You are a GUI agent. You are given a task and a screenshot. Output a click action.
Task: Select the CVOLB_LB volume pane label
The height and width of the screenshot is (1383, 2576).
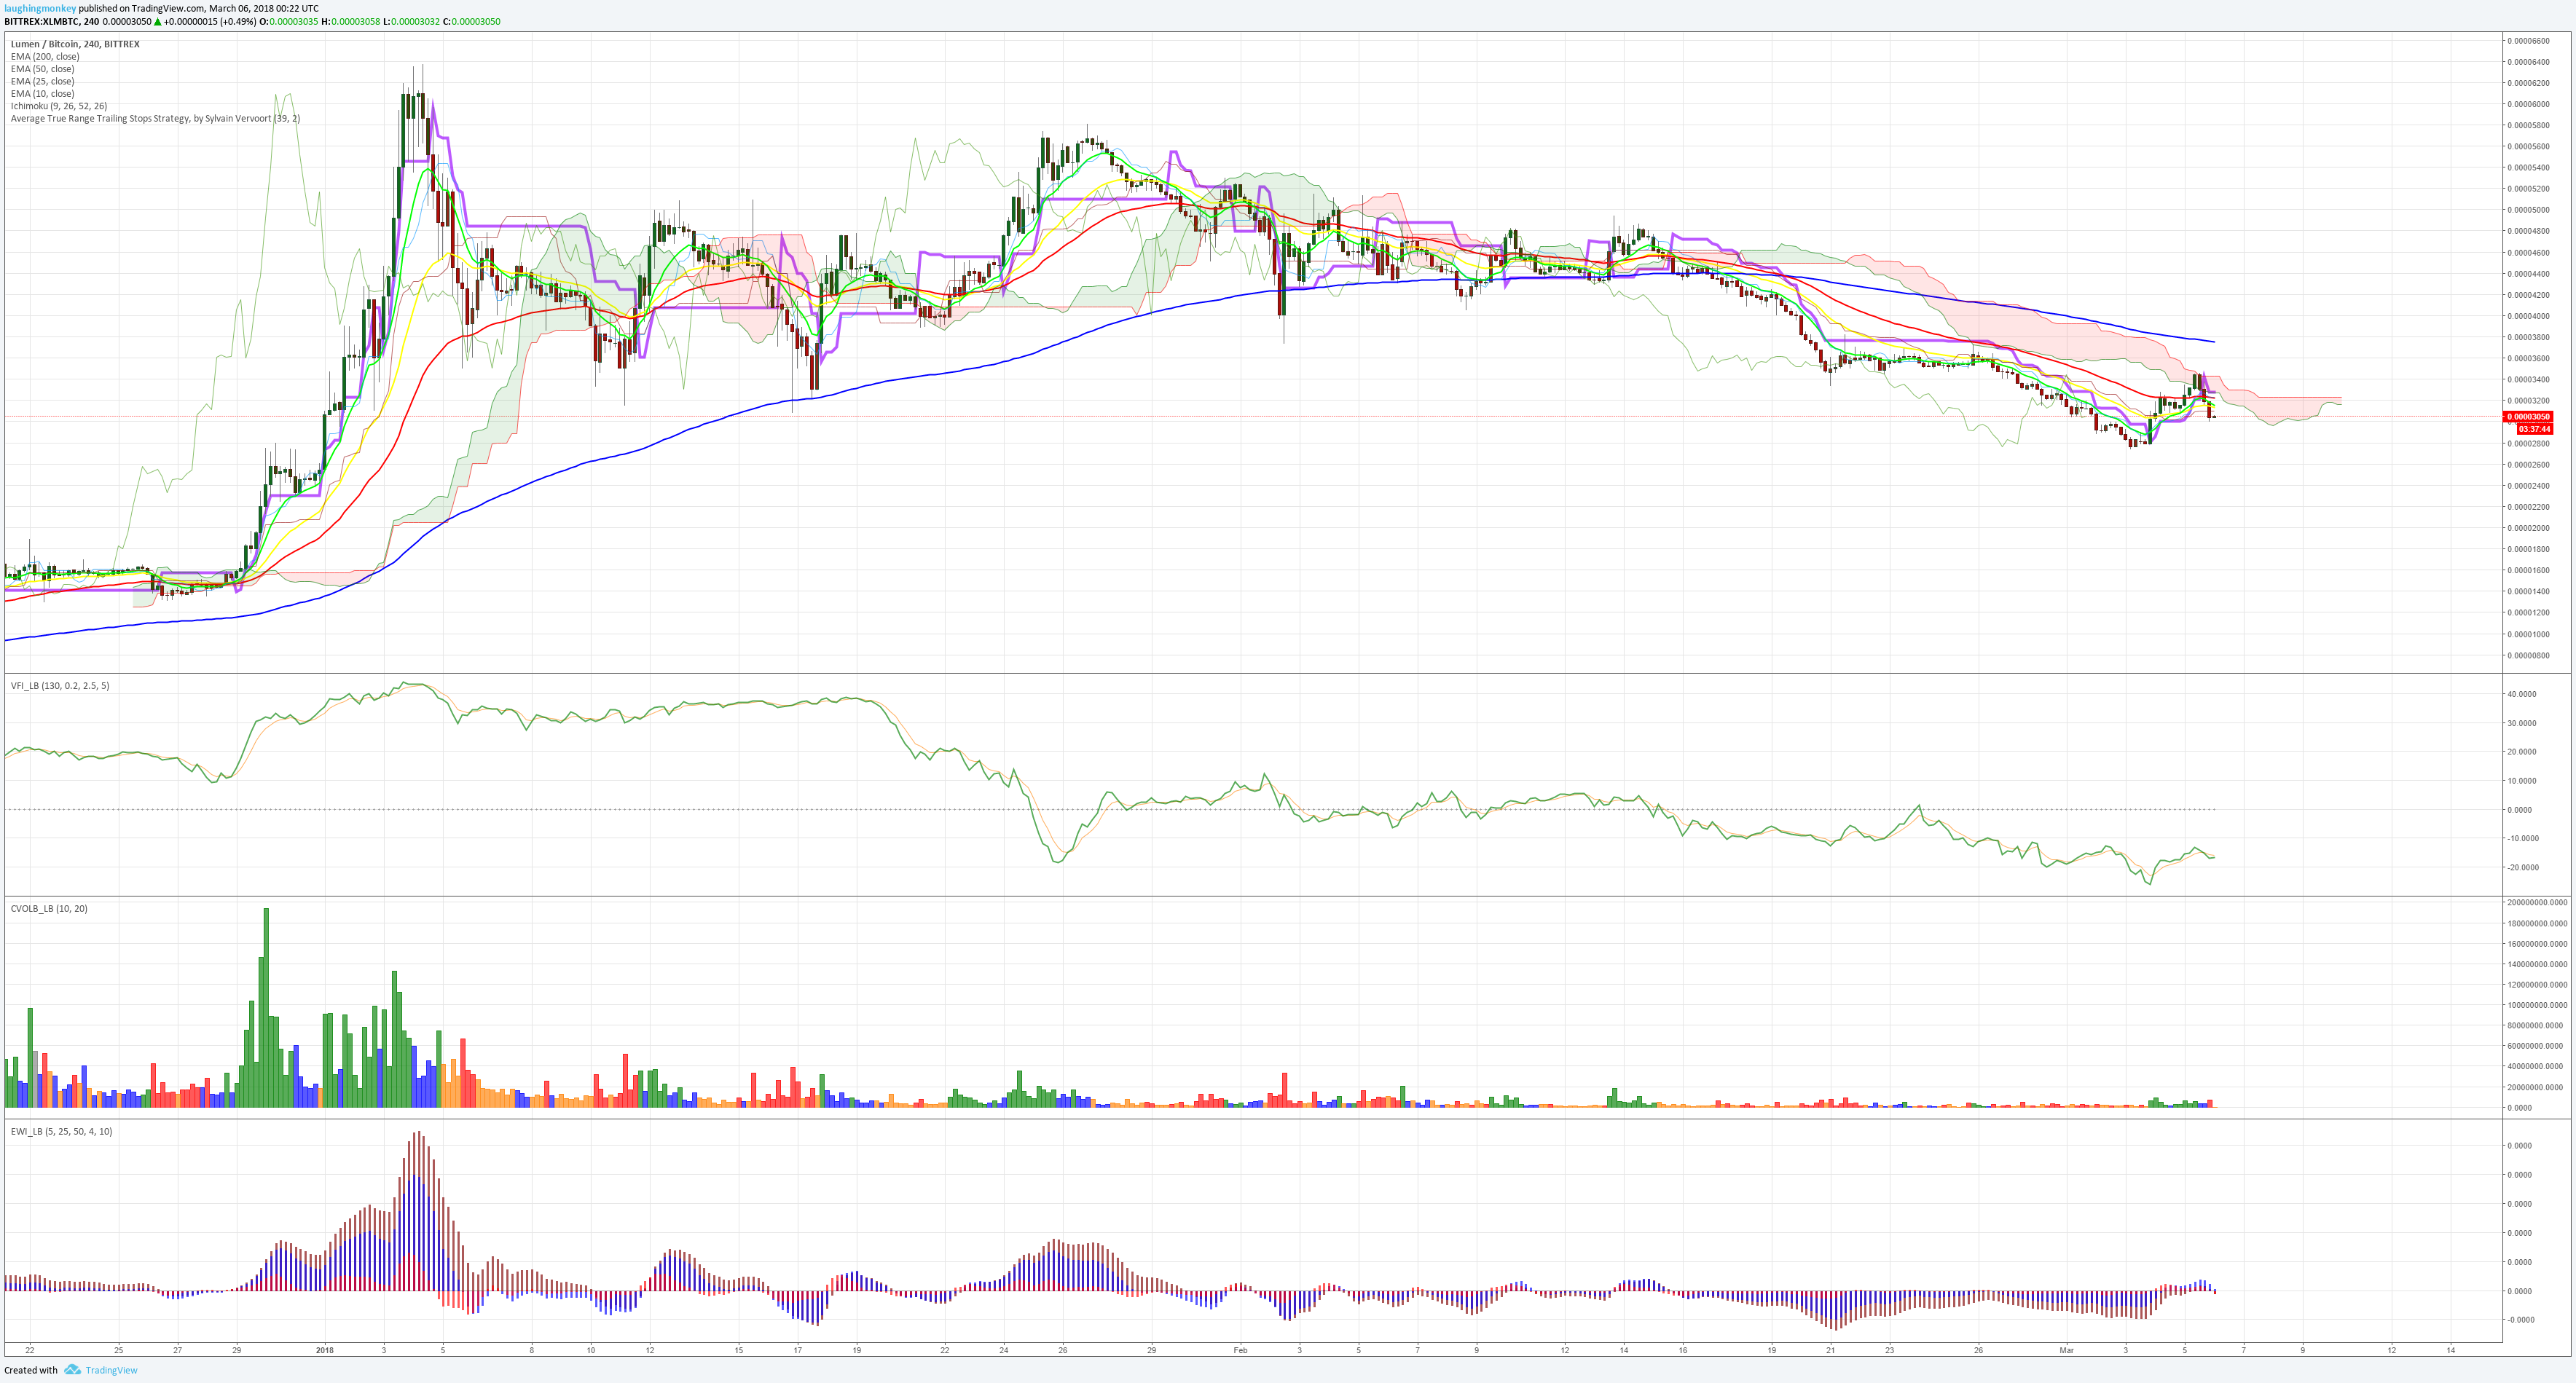tap(49, 908)
